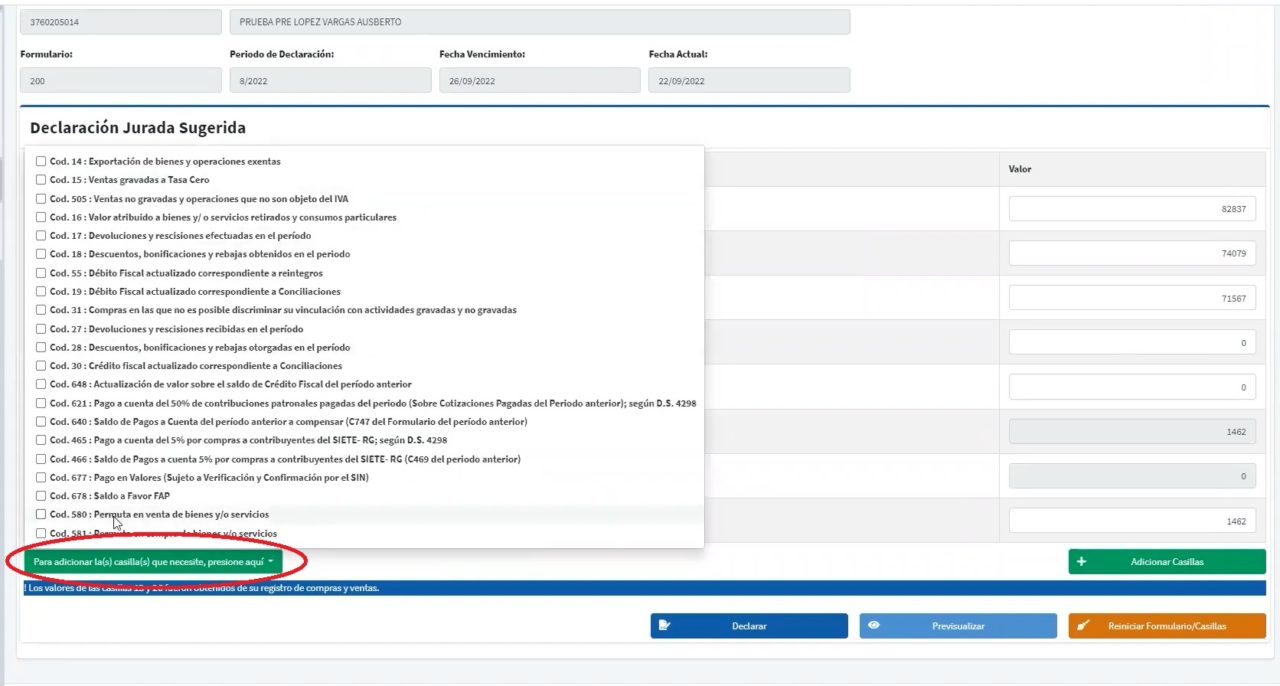
Task: Click the eye icon on Previsualizar button
Action: pos(874,626)
